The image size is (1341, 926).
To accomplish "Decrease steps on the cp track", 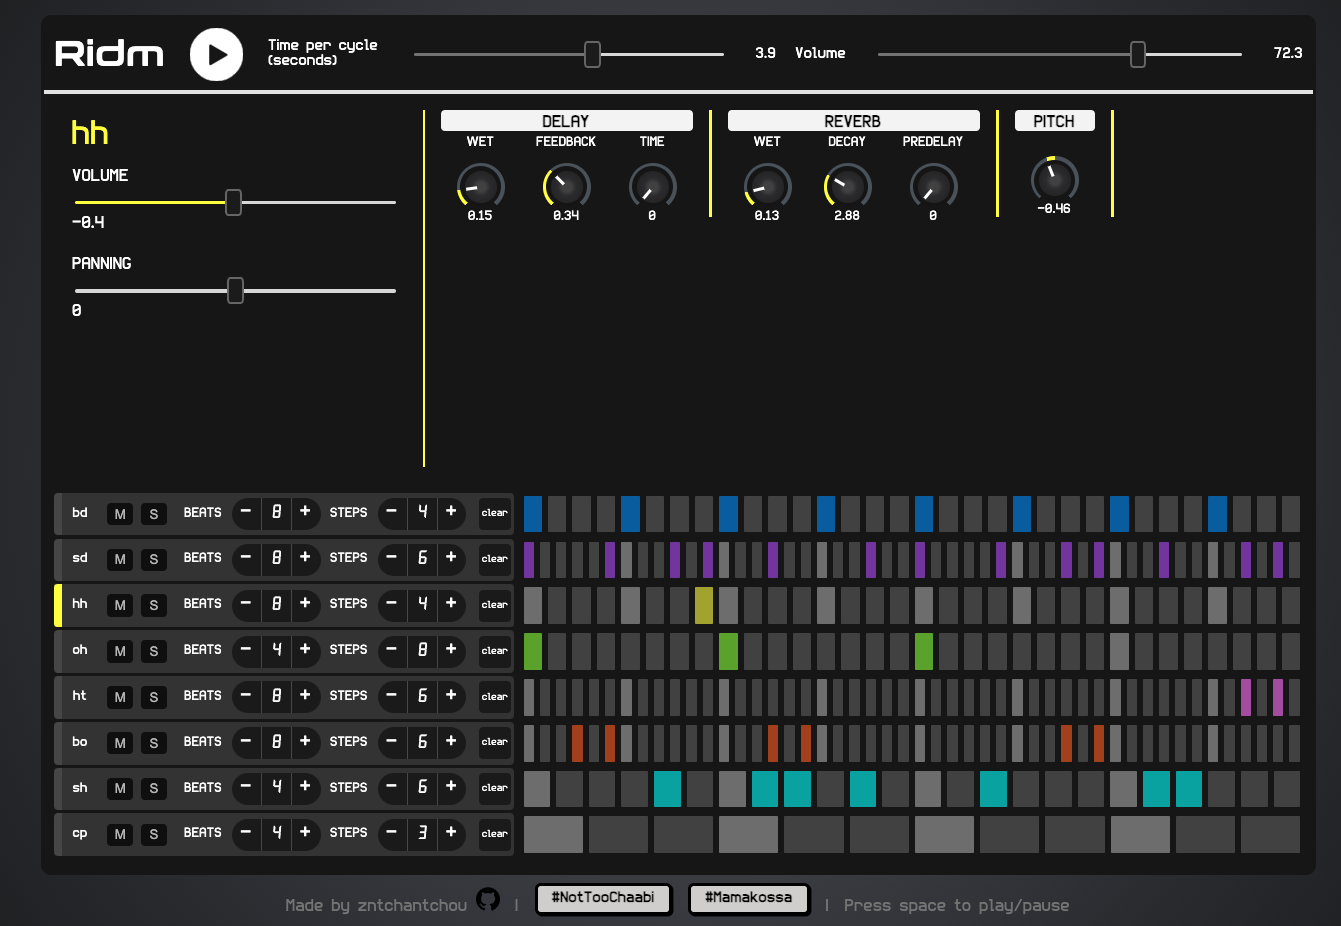I will tap(392, 833).
